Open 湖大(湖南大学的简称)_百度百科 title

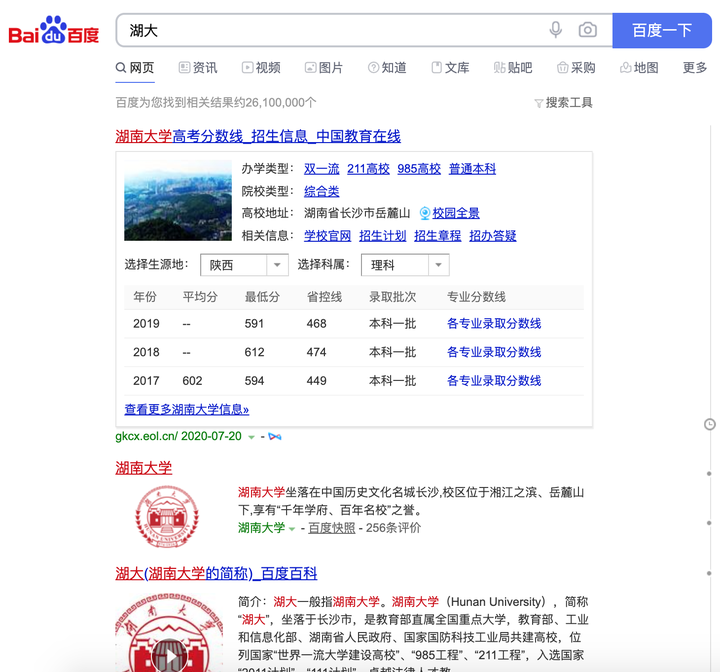(216, 573)
